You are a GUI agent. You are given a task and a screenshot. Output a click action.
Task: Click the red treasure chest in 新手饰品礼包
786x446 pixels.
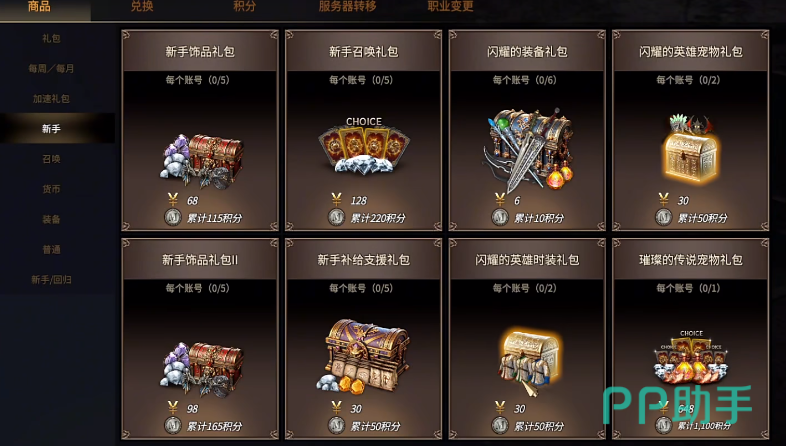(202, 161)
